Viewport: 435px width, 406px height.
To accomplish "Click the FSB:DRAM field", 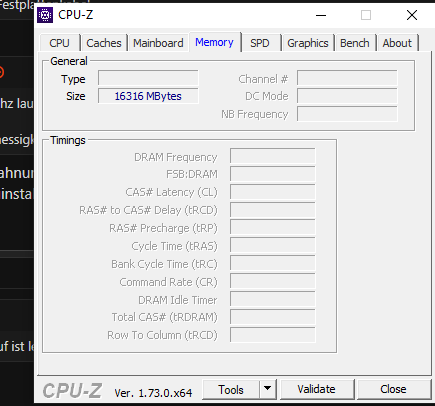I will click(x=272, y=174).
